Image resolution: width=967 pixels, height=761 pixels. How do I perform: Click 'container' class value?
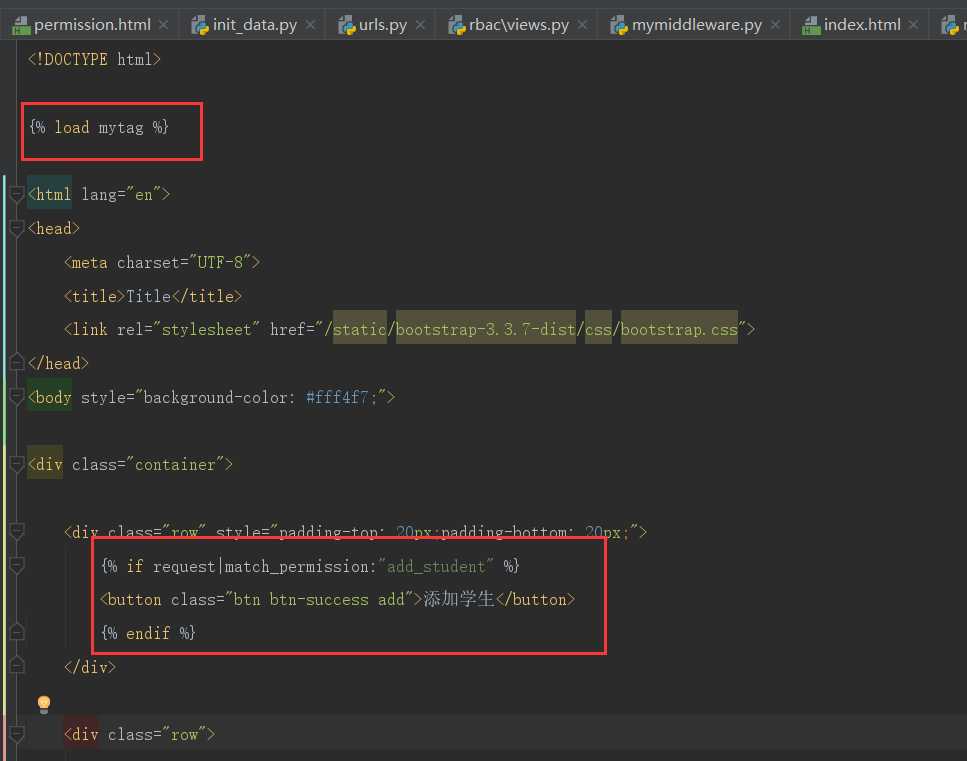click(175, 464)
